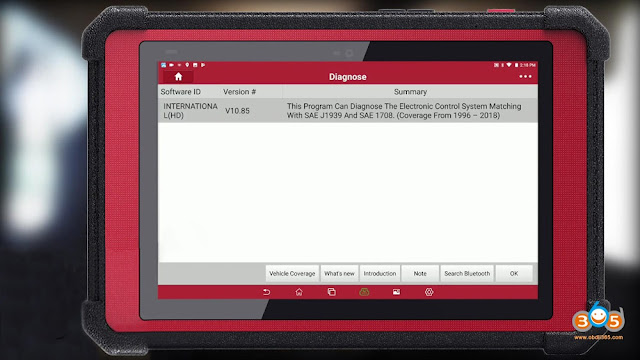Tap the vehicle diagnostic icon in the navigation bar

click(364, 292)
